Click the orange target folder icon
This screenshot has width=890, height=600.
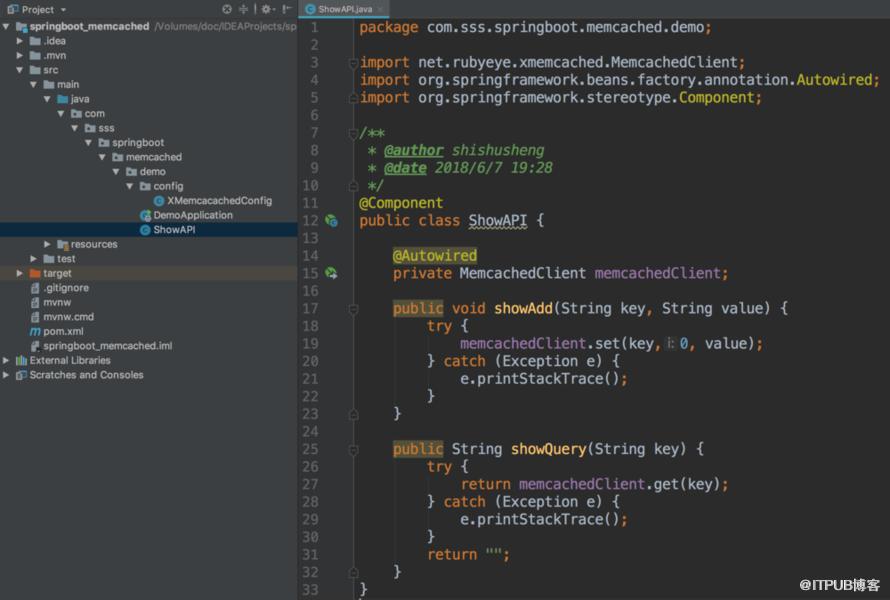pos(35,274)
